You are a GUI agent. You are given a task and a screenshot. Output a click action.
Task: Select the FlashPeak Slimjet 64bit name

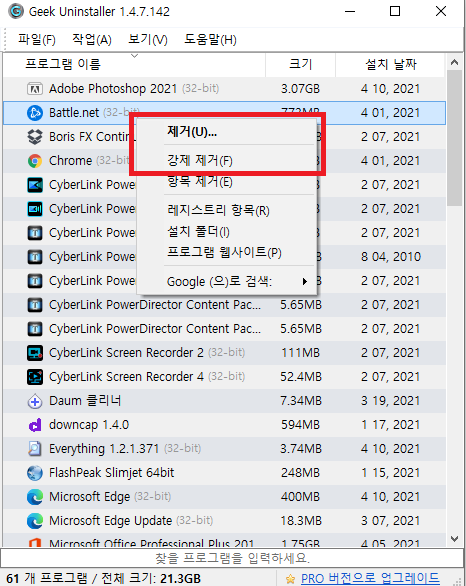click(x=111, y=473)
